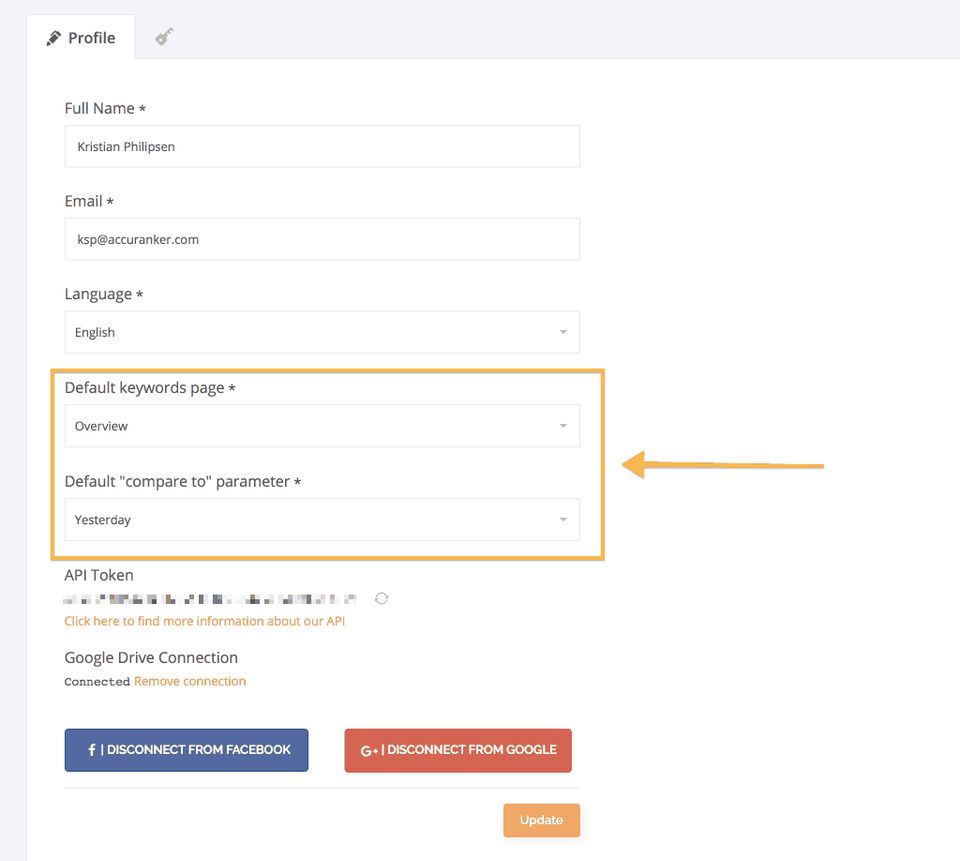Focus the Email input field
This screenshot has width=960, height=861.
click(x=322, y=239)
